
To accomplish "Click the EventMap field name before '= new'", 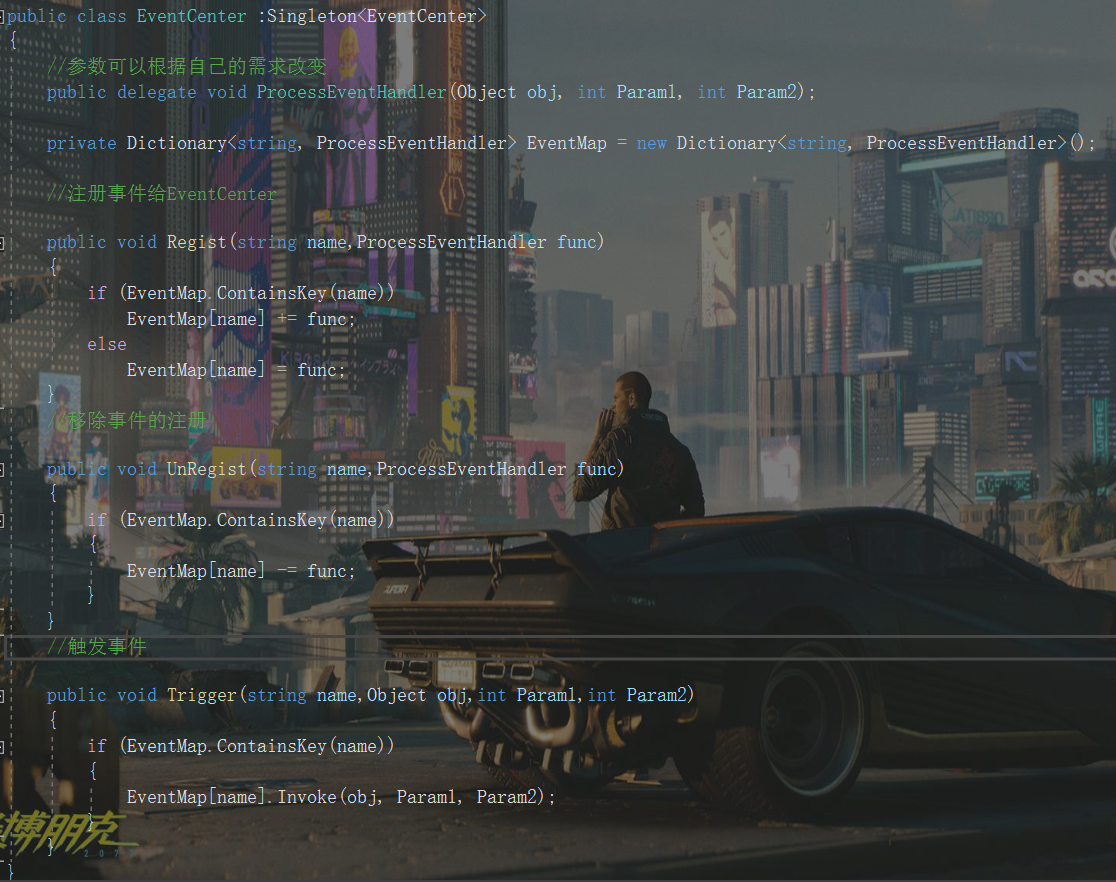I will pyautogui.click(x=567, y=144).
